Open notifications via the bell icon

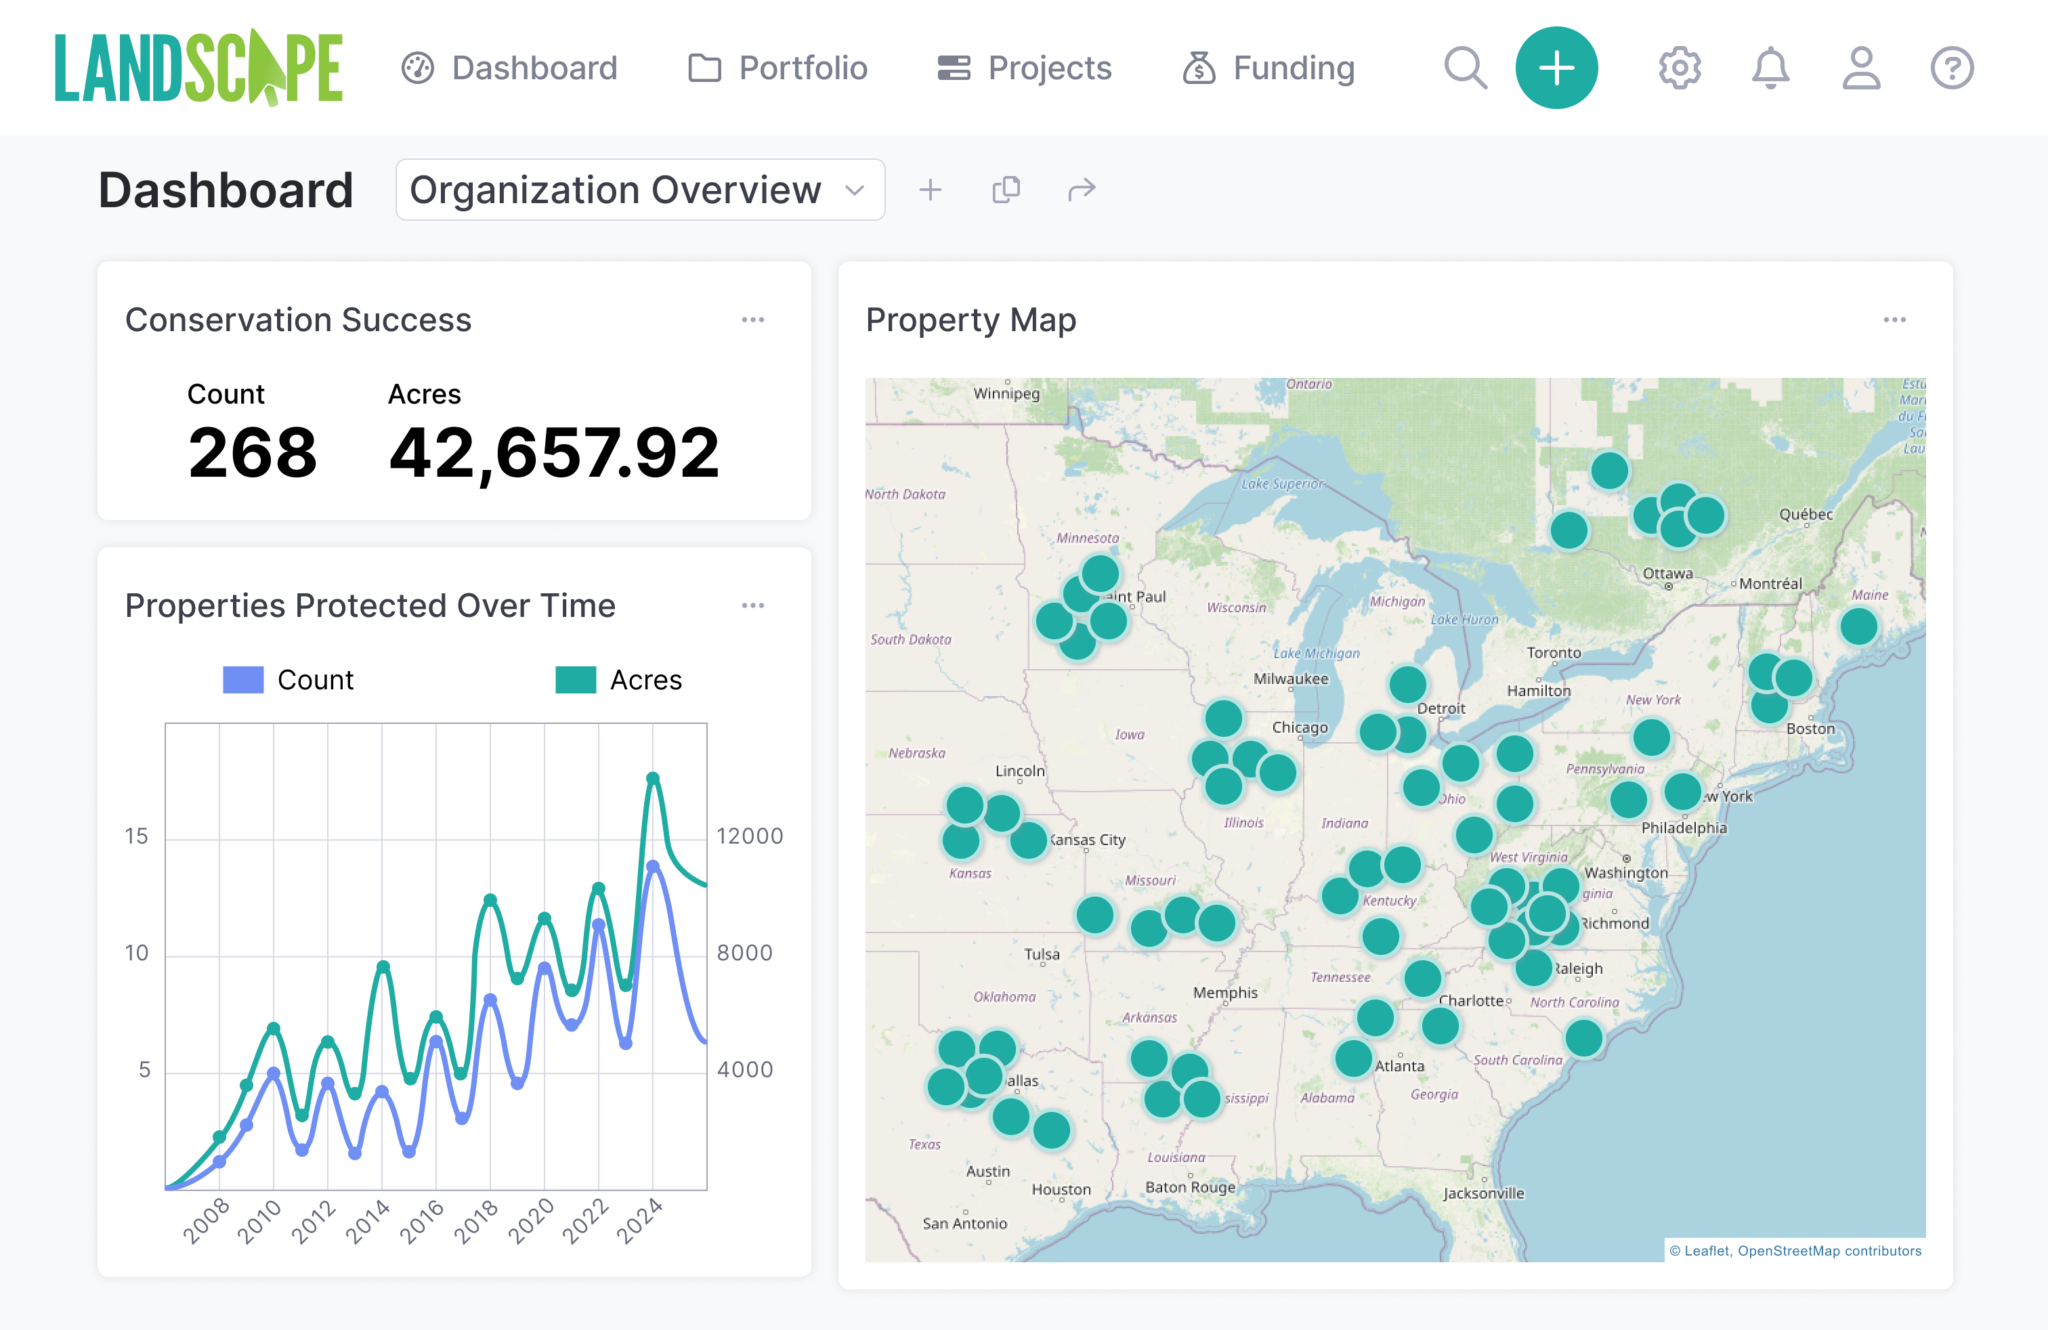point(1769,67)
